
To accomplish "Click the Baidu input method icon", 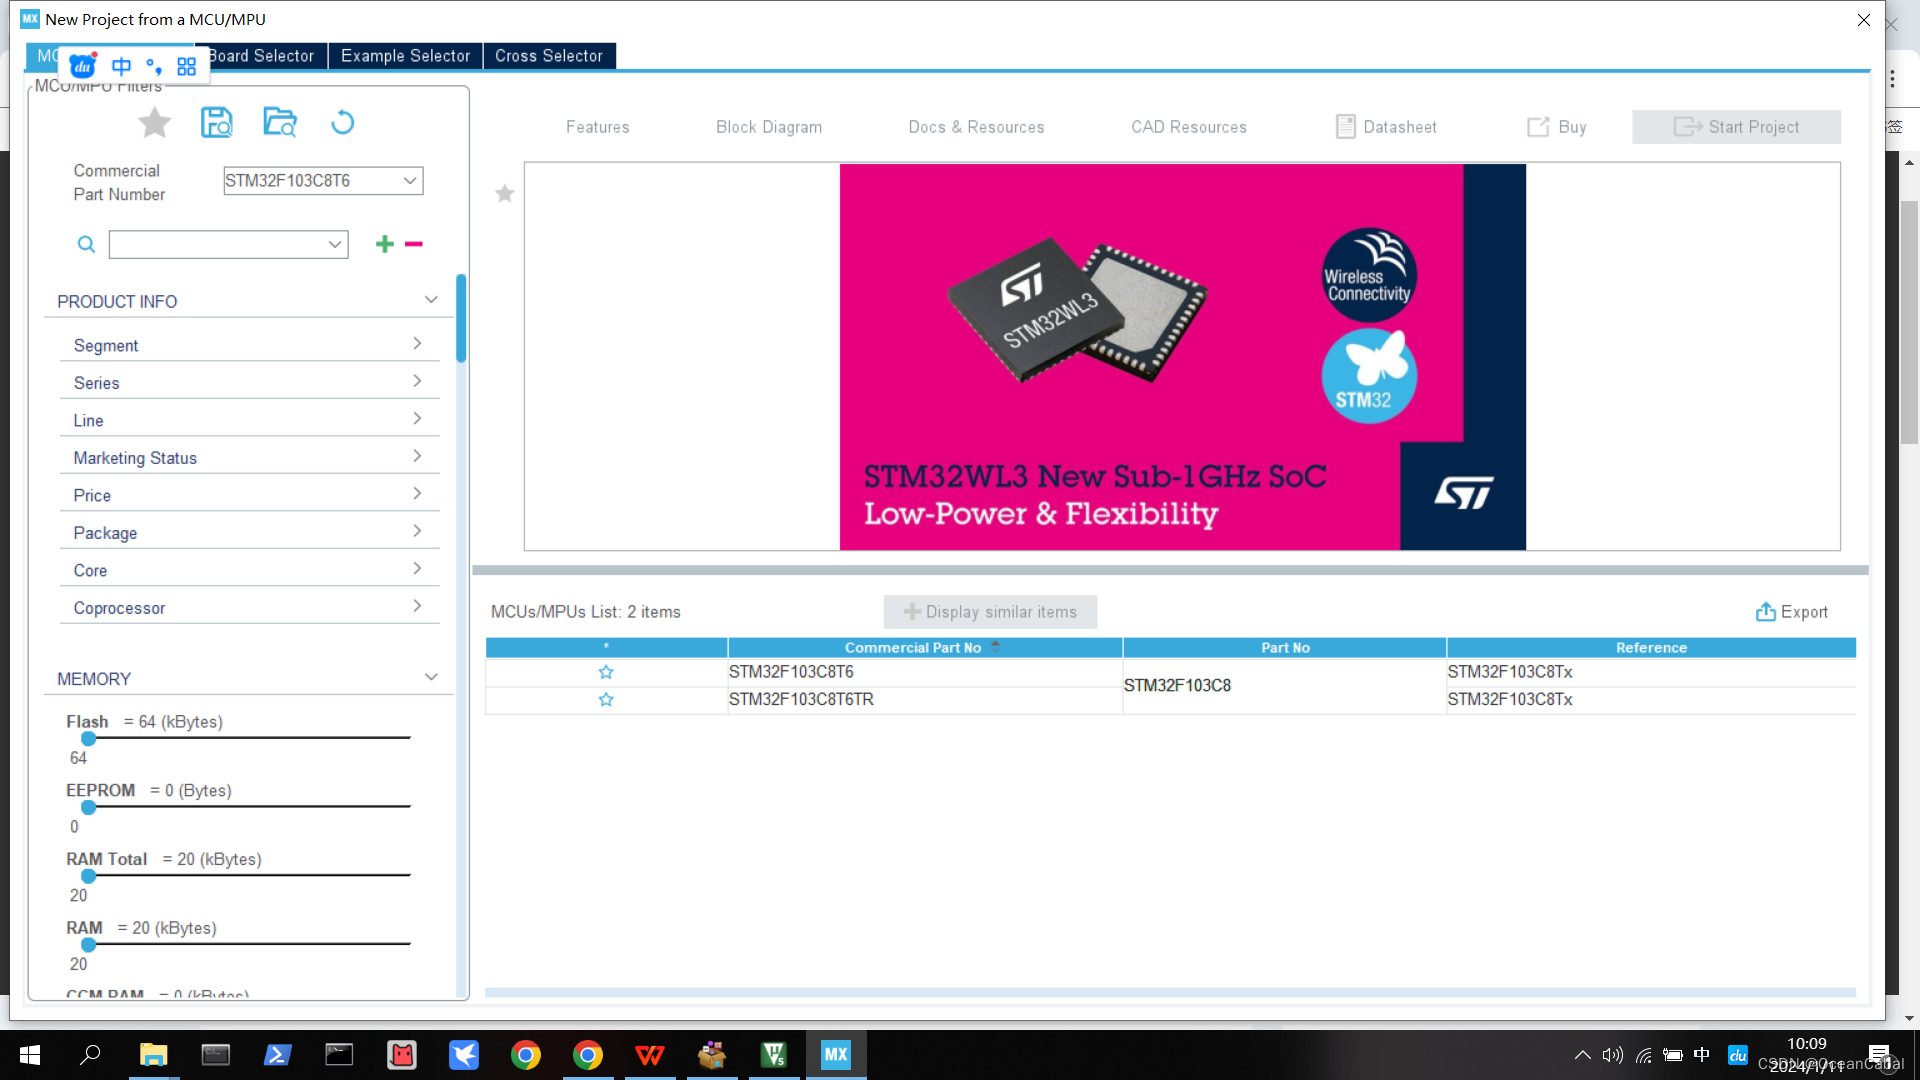I will click(83, 66).
